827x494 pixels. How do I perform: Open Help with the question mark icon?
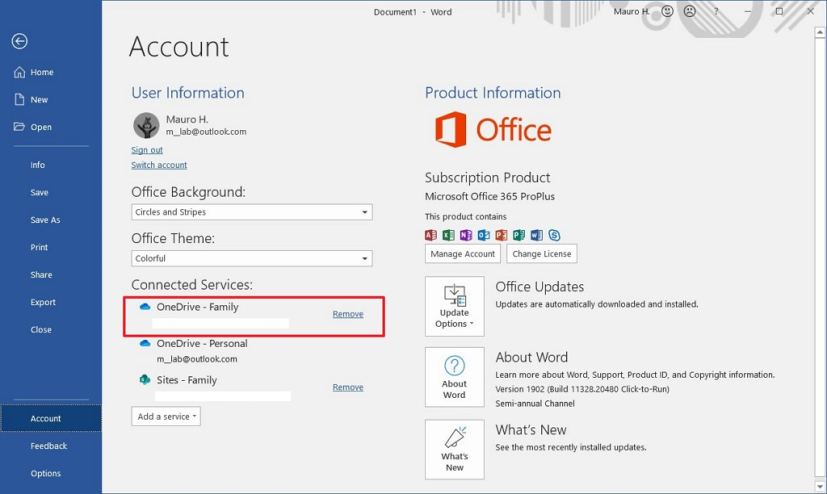point(716,11)
